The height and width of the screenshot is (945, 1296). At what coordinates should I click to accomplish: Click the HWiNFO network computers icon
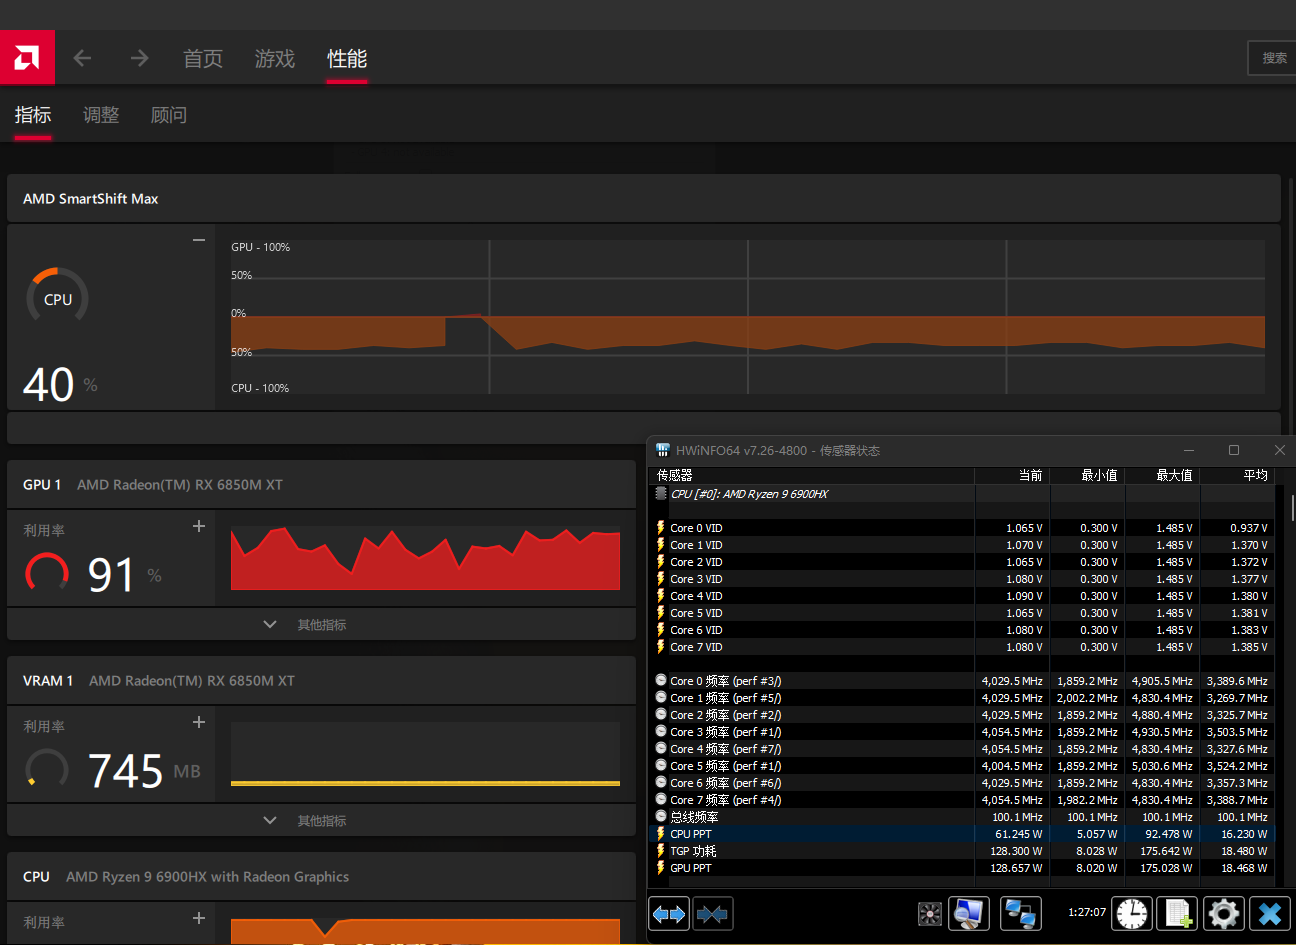coord(1020,913)
